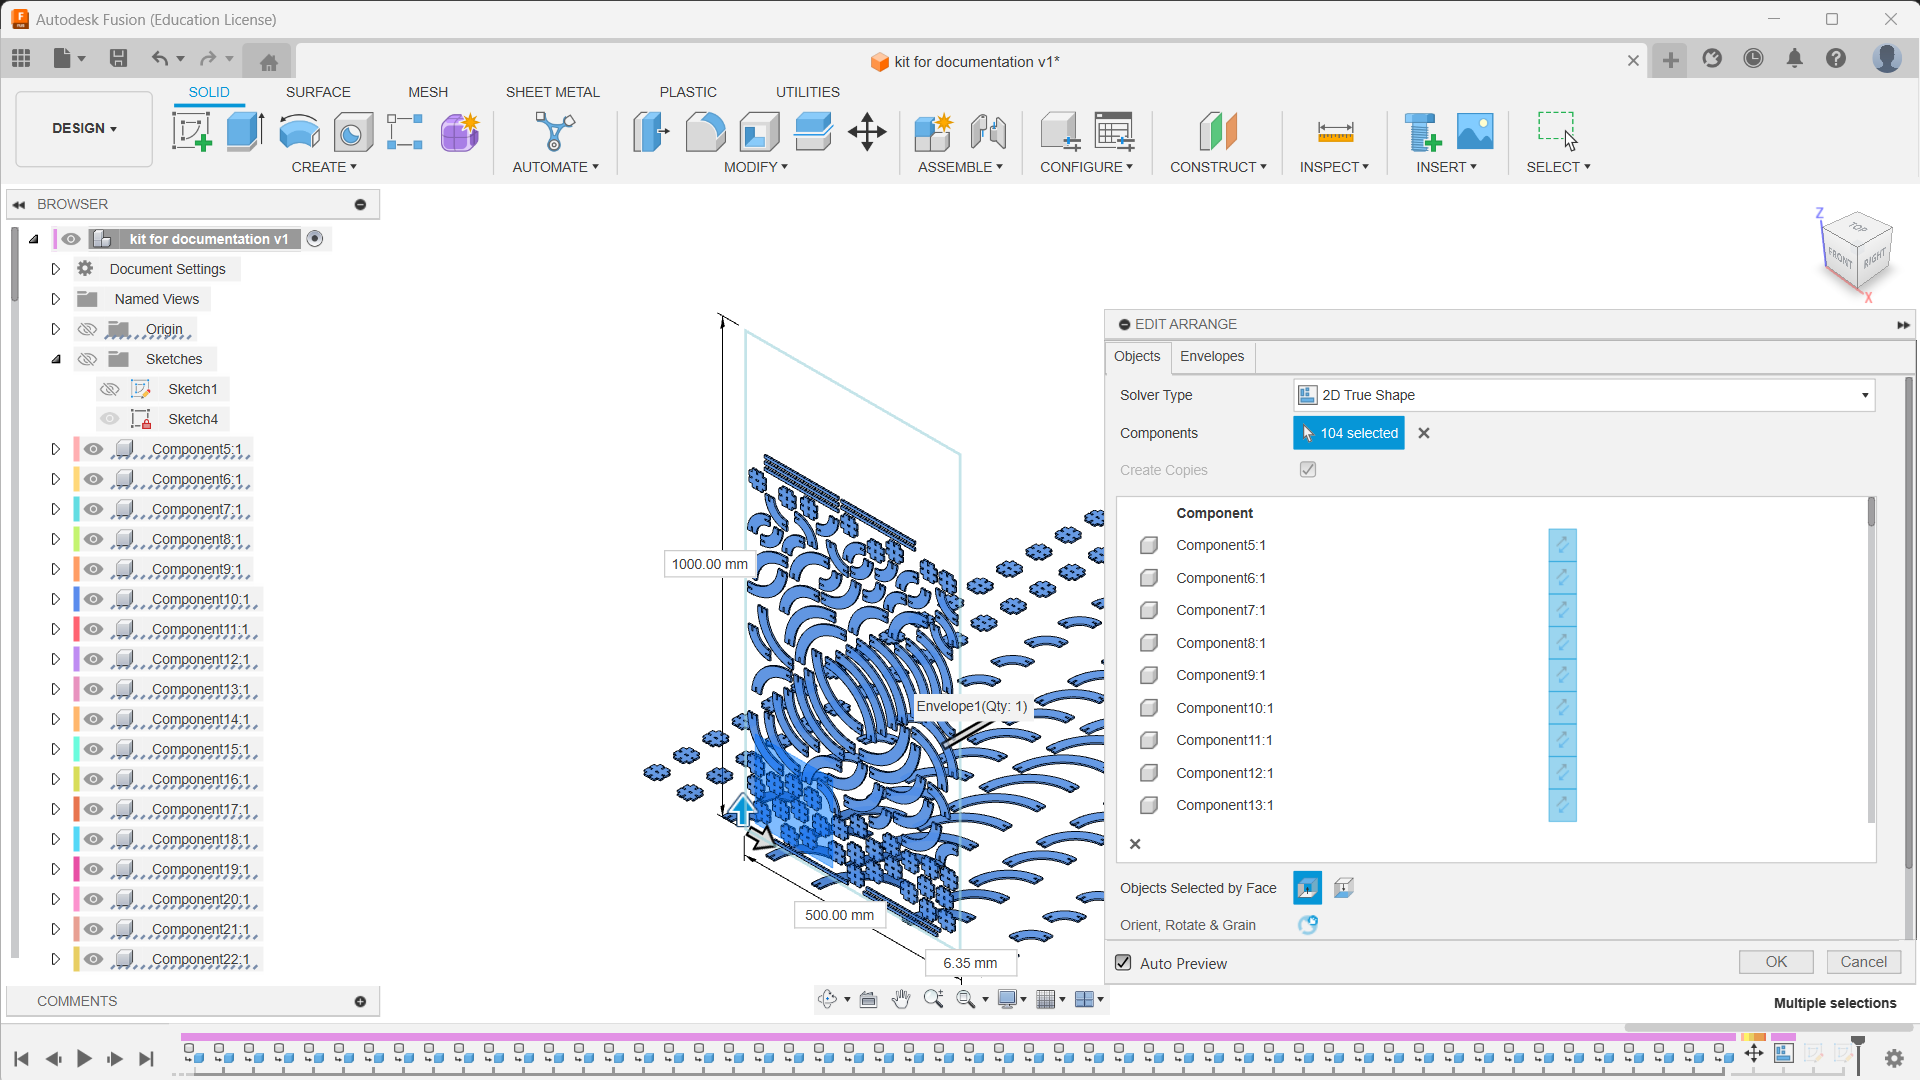Viewport: 1920px width, 1080px height.
Task: Collapse the Sketches folder
Action: 56,359
